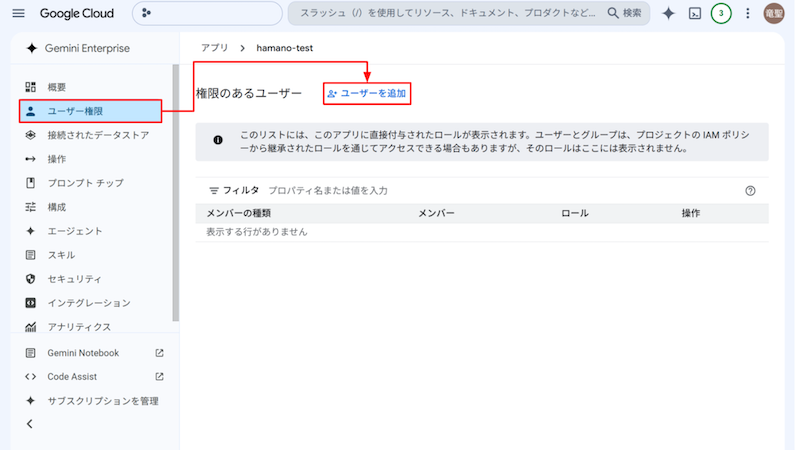Click hamano-test breadcrumb
This screenshot has height=450, width=804.
coord(285,48)
